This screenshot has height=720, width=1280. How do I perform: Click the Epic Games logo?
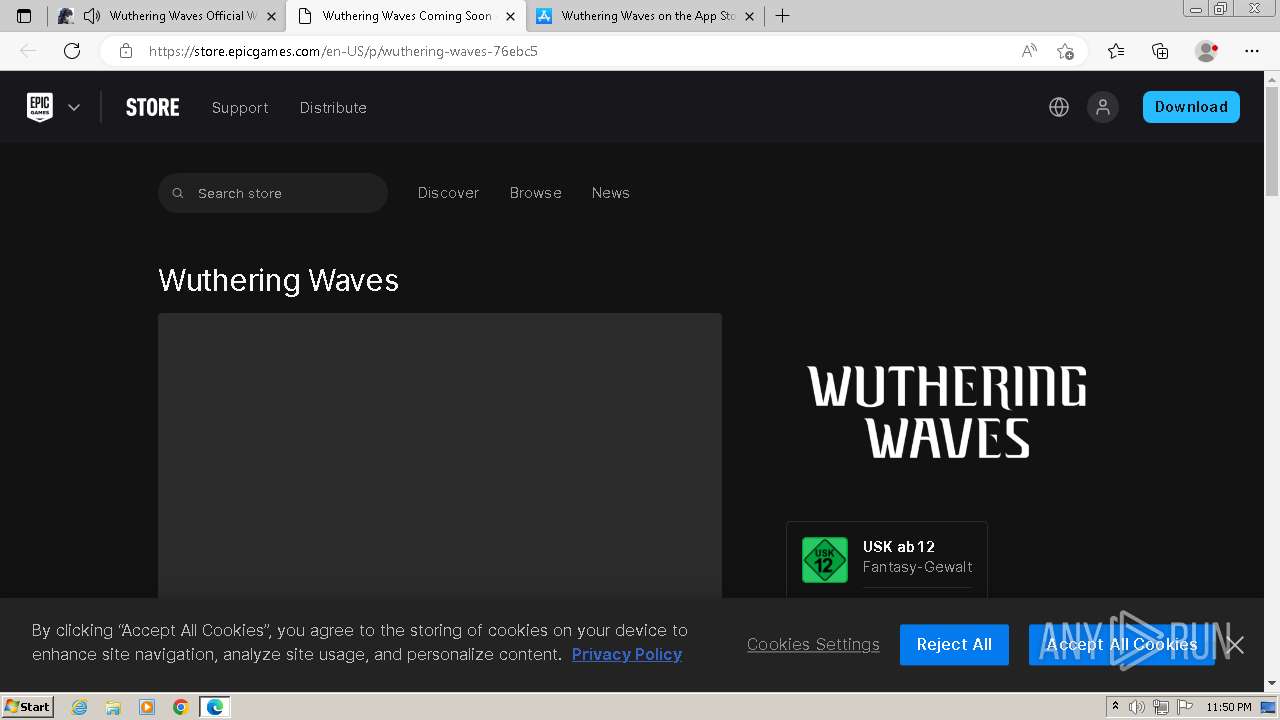pyautogui.click(x=40, y=107)
